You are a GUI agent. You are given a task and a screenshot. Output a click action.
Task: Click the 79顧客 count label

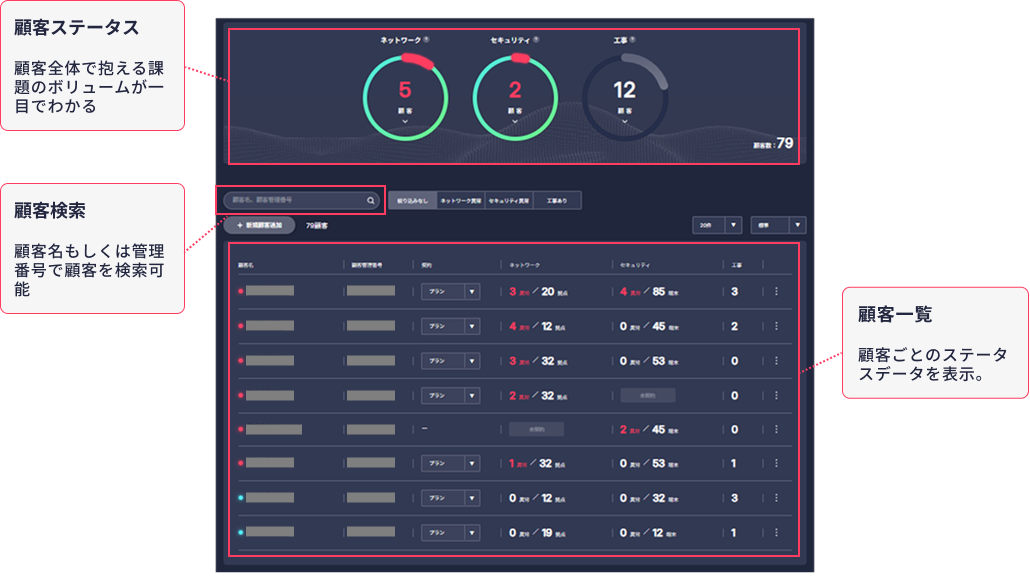(x=317, y=226)
